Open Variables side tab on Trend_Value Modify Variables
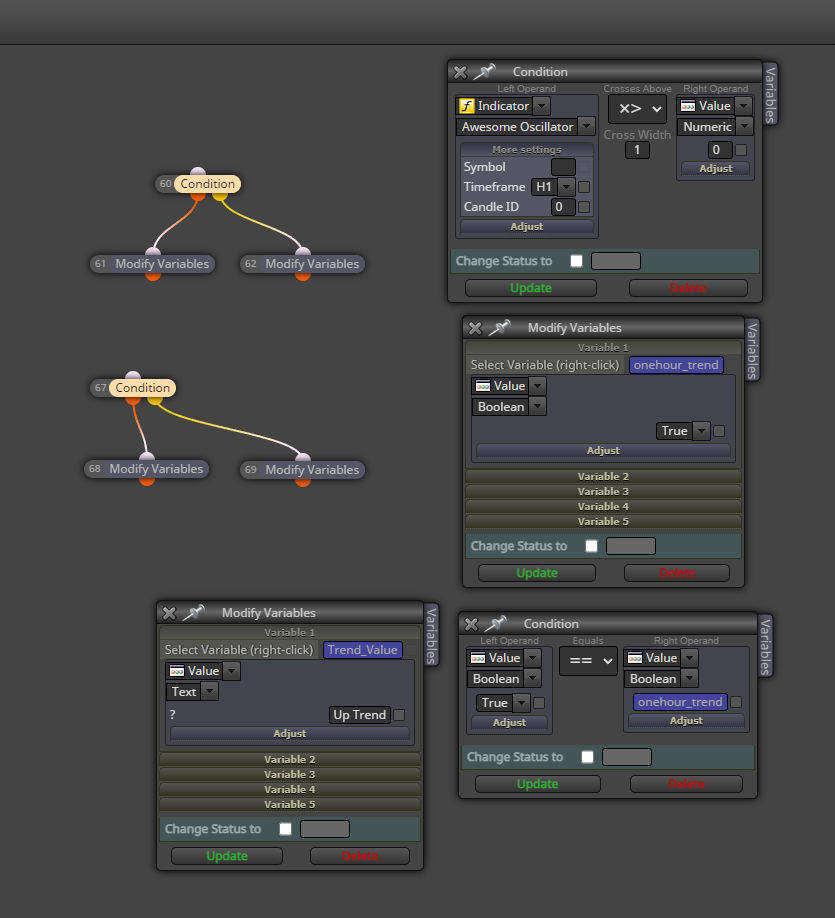 coord(432,635)
